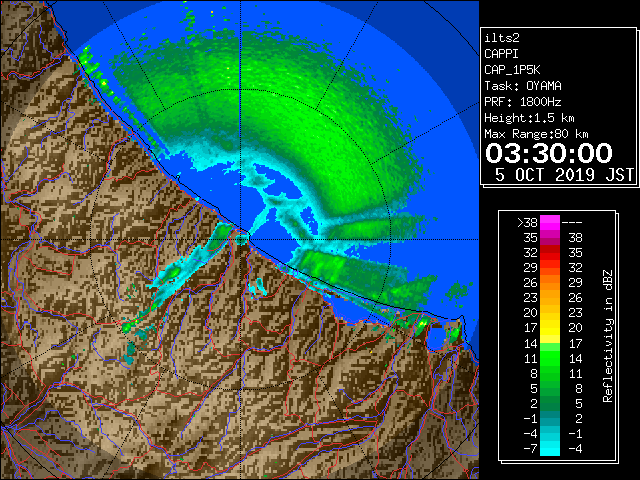The width and height of the screenshot is (640, 480).
Task: Click the ilts2 label in info box
Action: tap(502, 38)
